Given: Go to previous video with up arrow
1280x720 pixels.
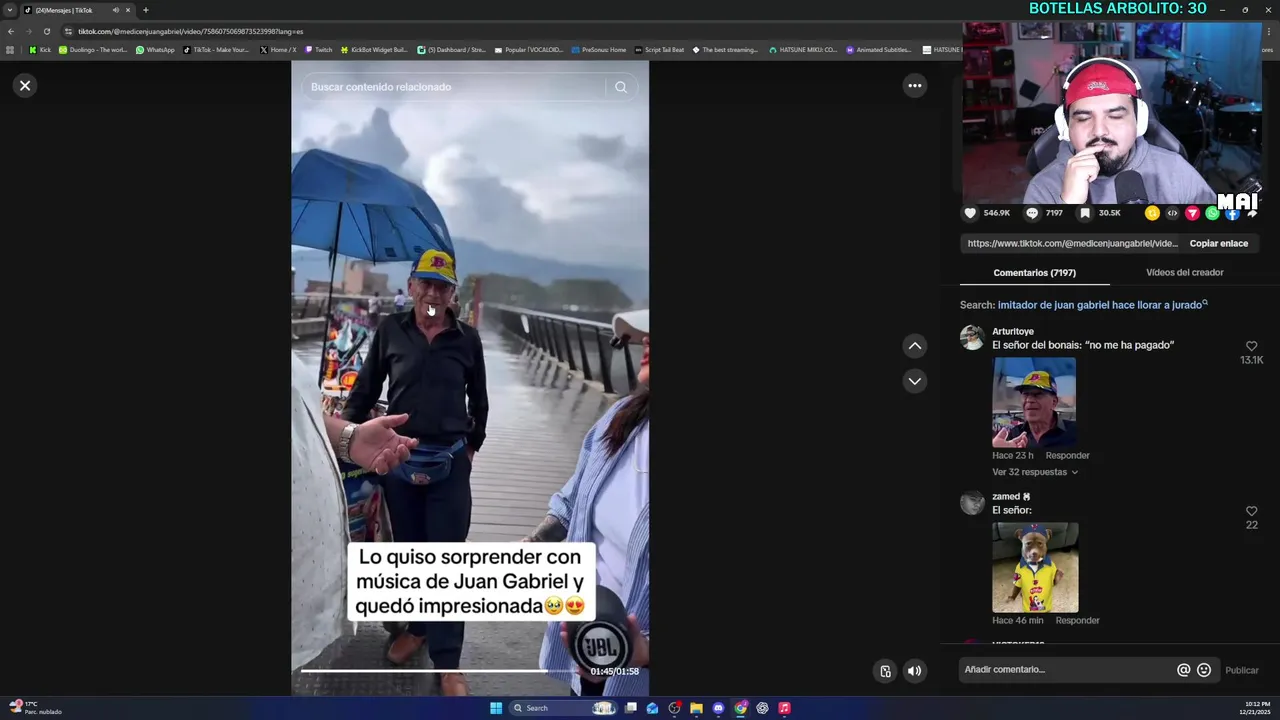Looking at the screenshot, I should point(914,346).
